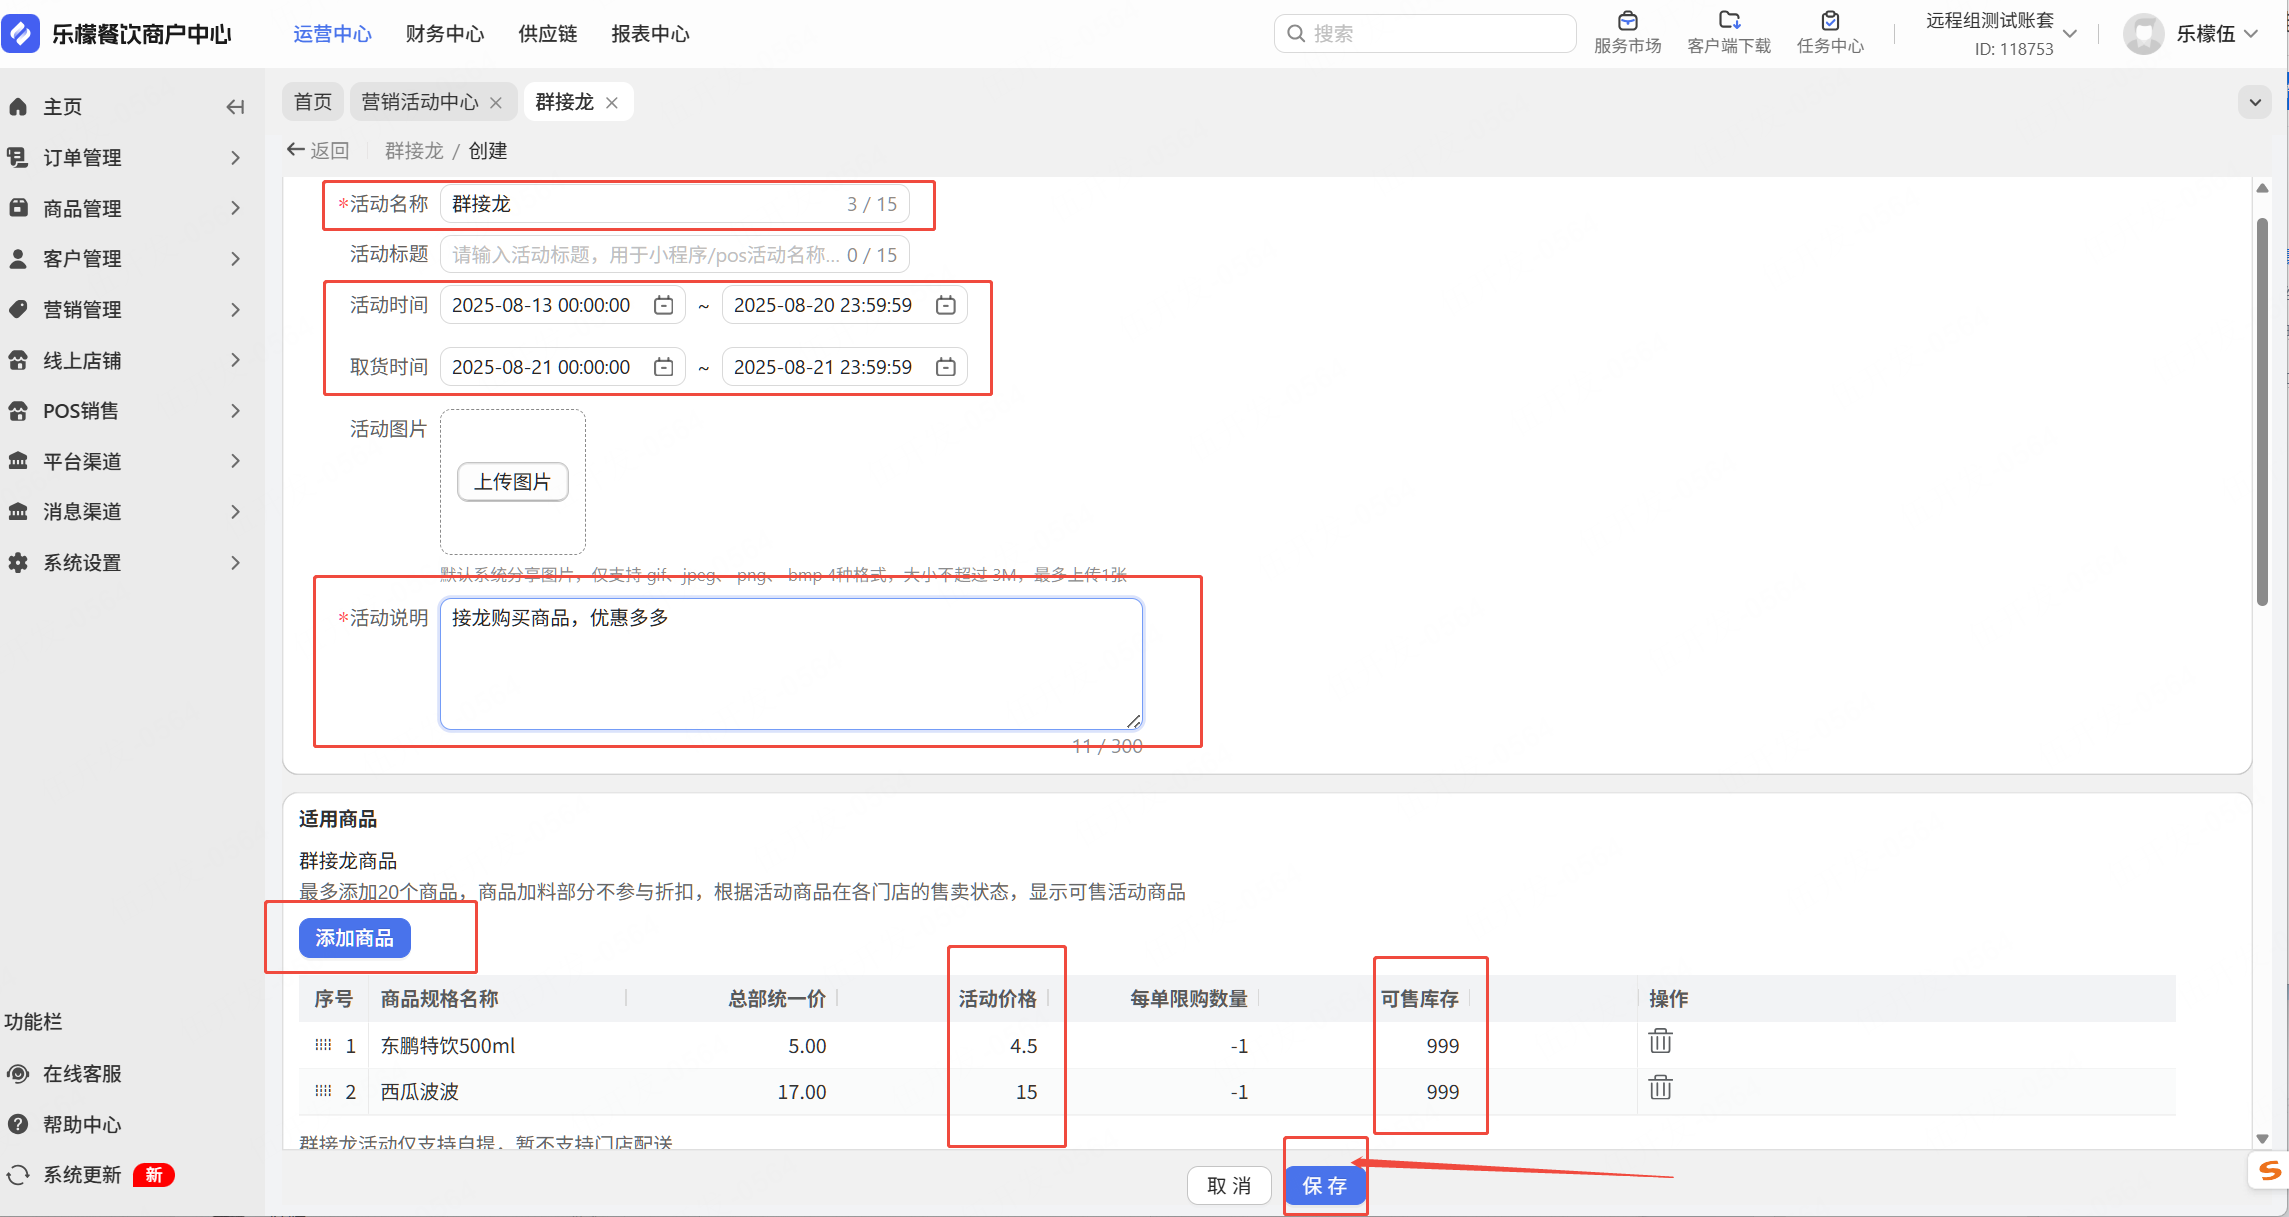Open 远程组测试账套 account dropdown

(2069, 34)
